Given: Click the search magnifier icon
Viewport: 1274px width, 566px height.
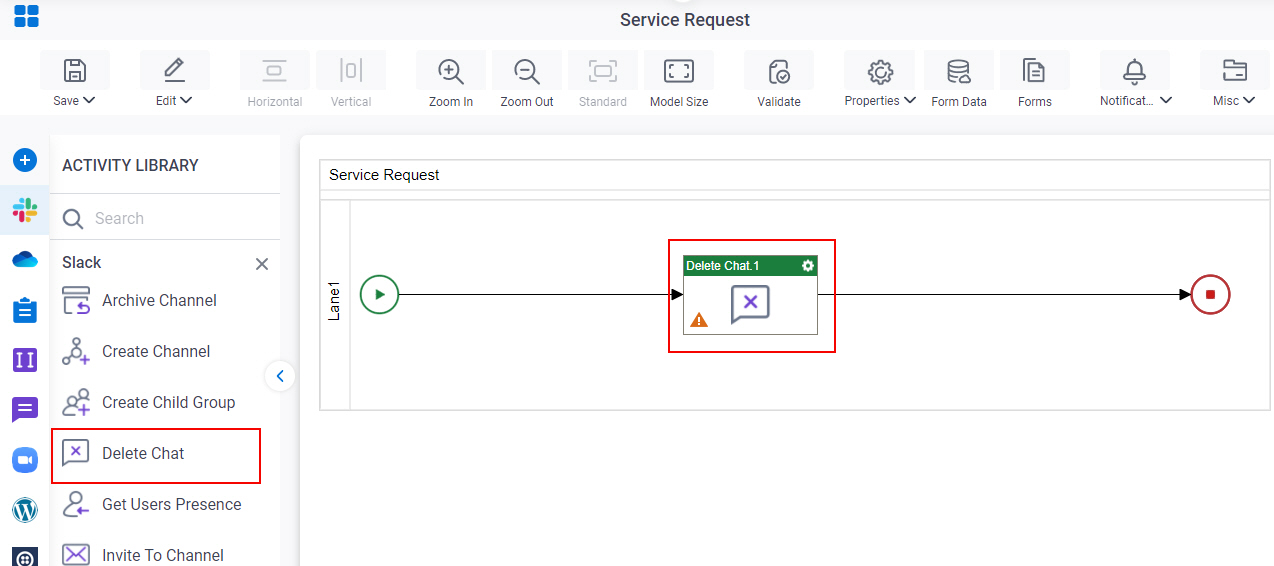Looking at the screenshot, I should [73, 219].
